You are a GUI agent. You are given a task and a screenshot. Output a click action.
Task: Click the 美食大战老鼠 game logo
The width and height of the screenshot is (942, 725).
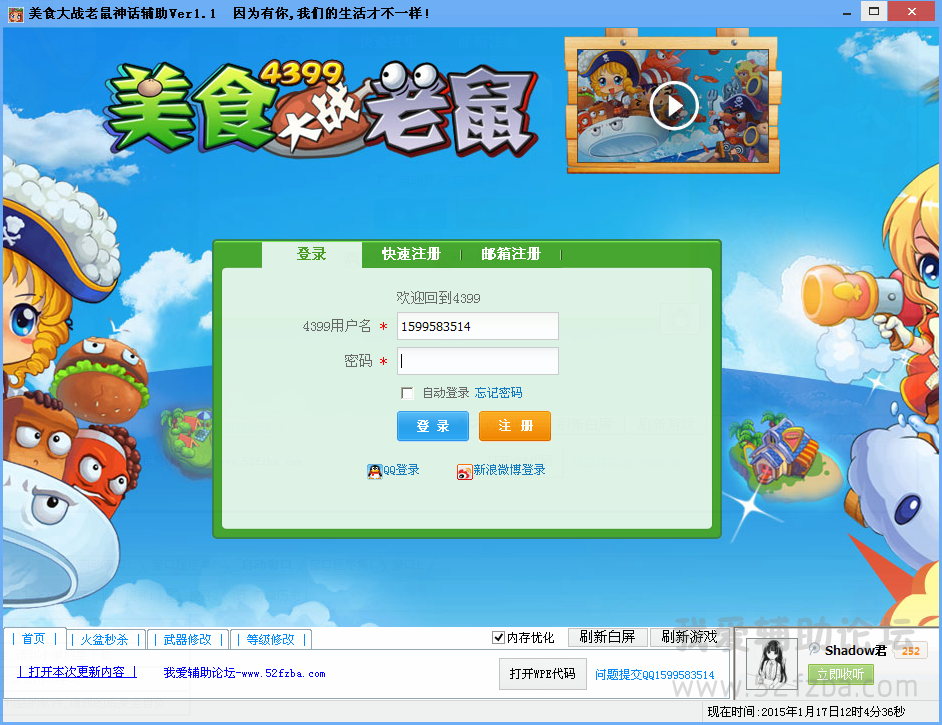coord(321,109)
